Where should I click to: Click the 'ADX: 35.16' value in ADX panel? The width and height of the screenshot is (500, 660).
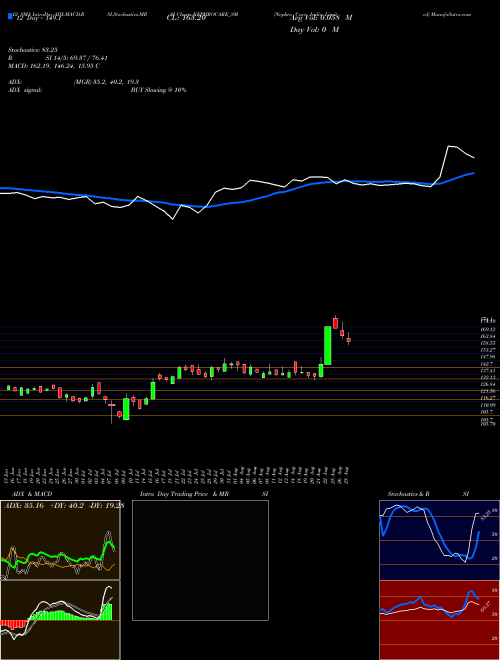click(24, 506)
